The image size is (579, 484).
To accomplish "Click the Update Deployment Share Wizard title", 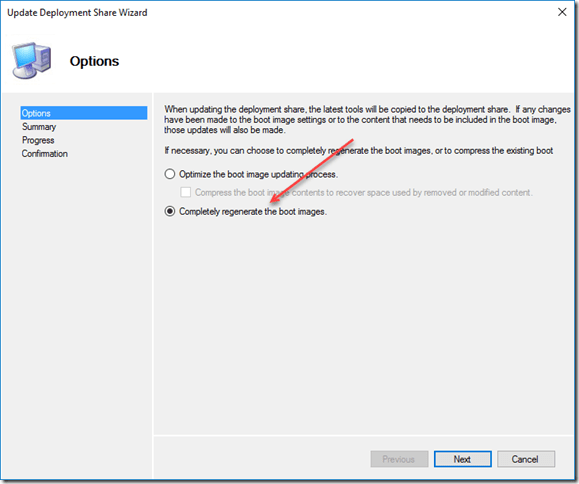I will (x=77, y=13).
